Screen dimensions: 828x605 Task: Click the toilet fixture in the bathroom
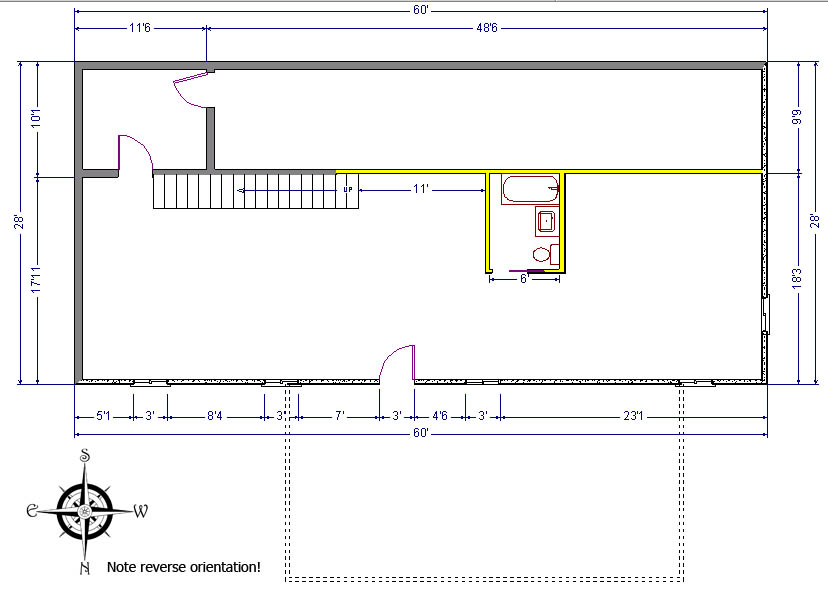tap(543, 254)
